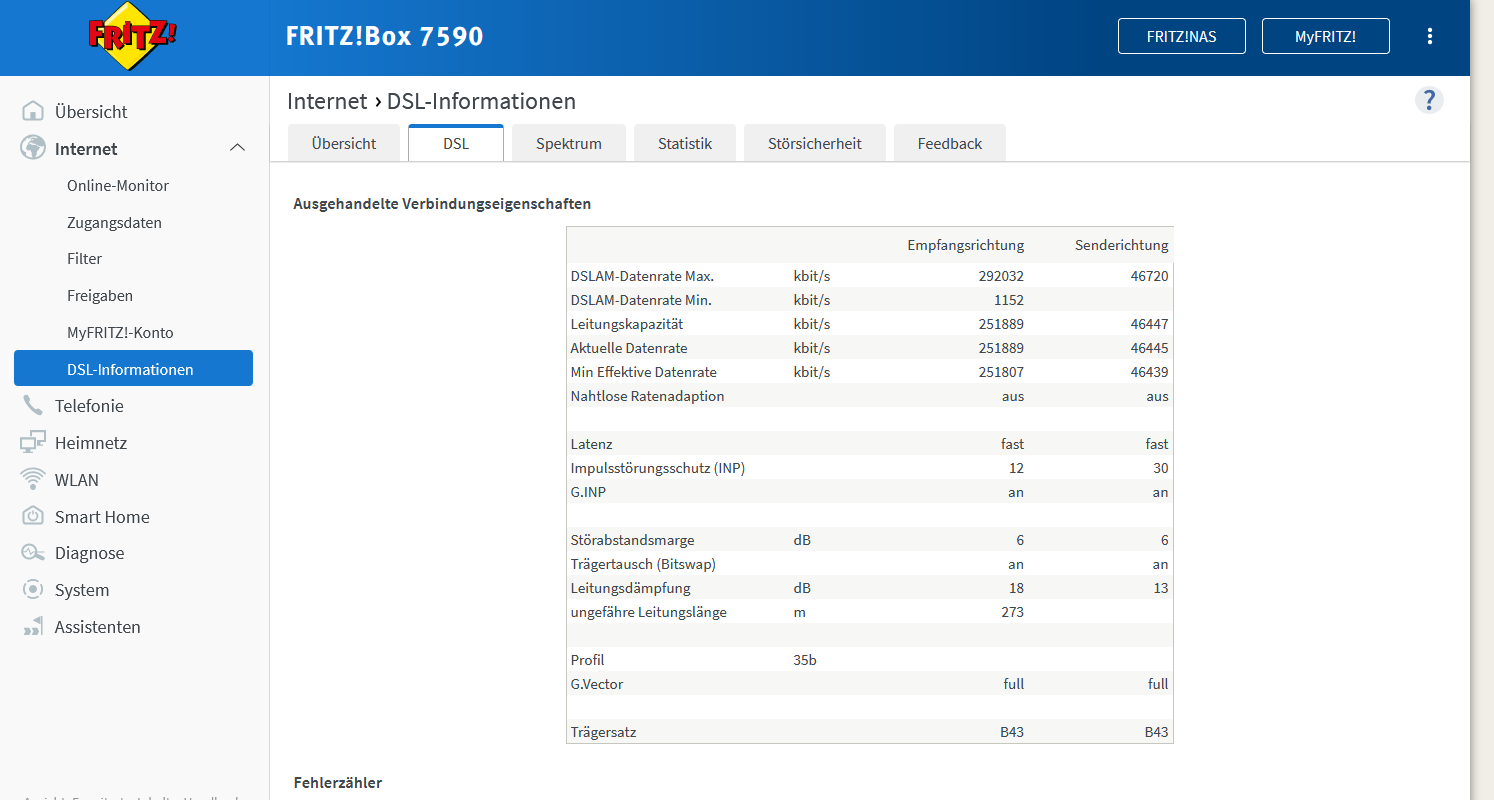Screen dimensions: 1494x800
Task: Open the Freigaben page
Action: (x=100, y=295)
